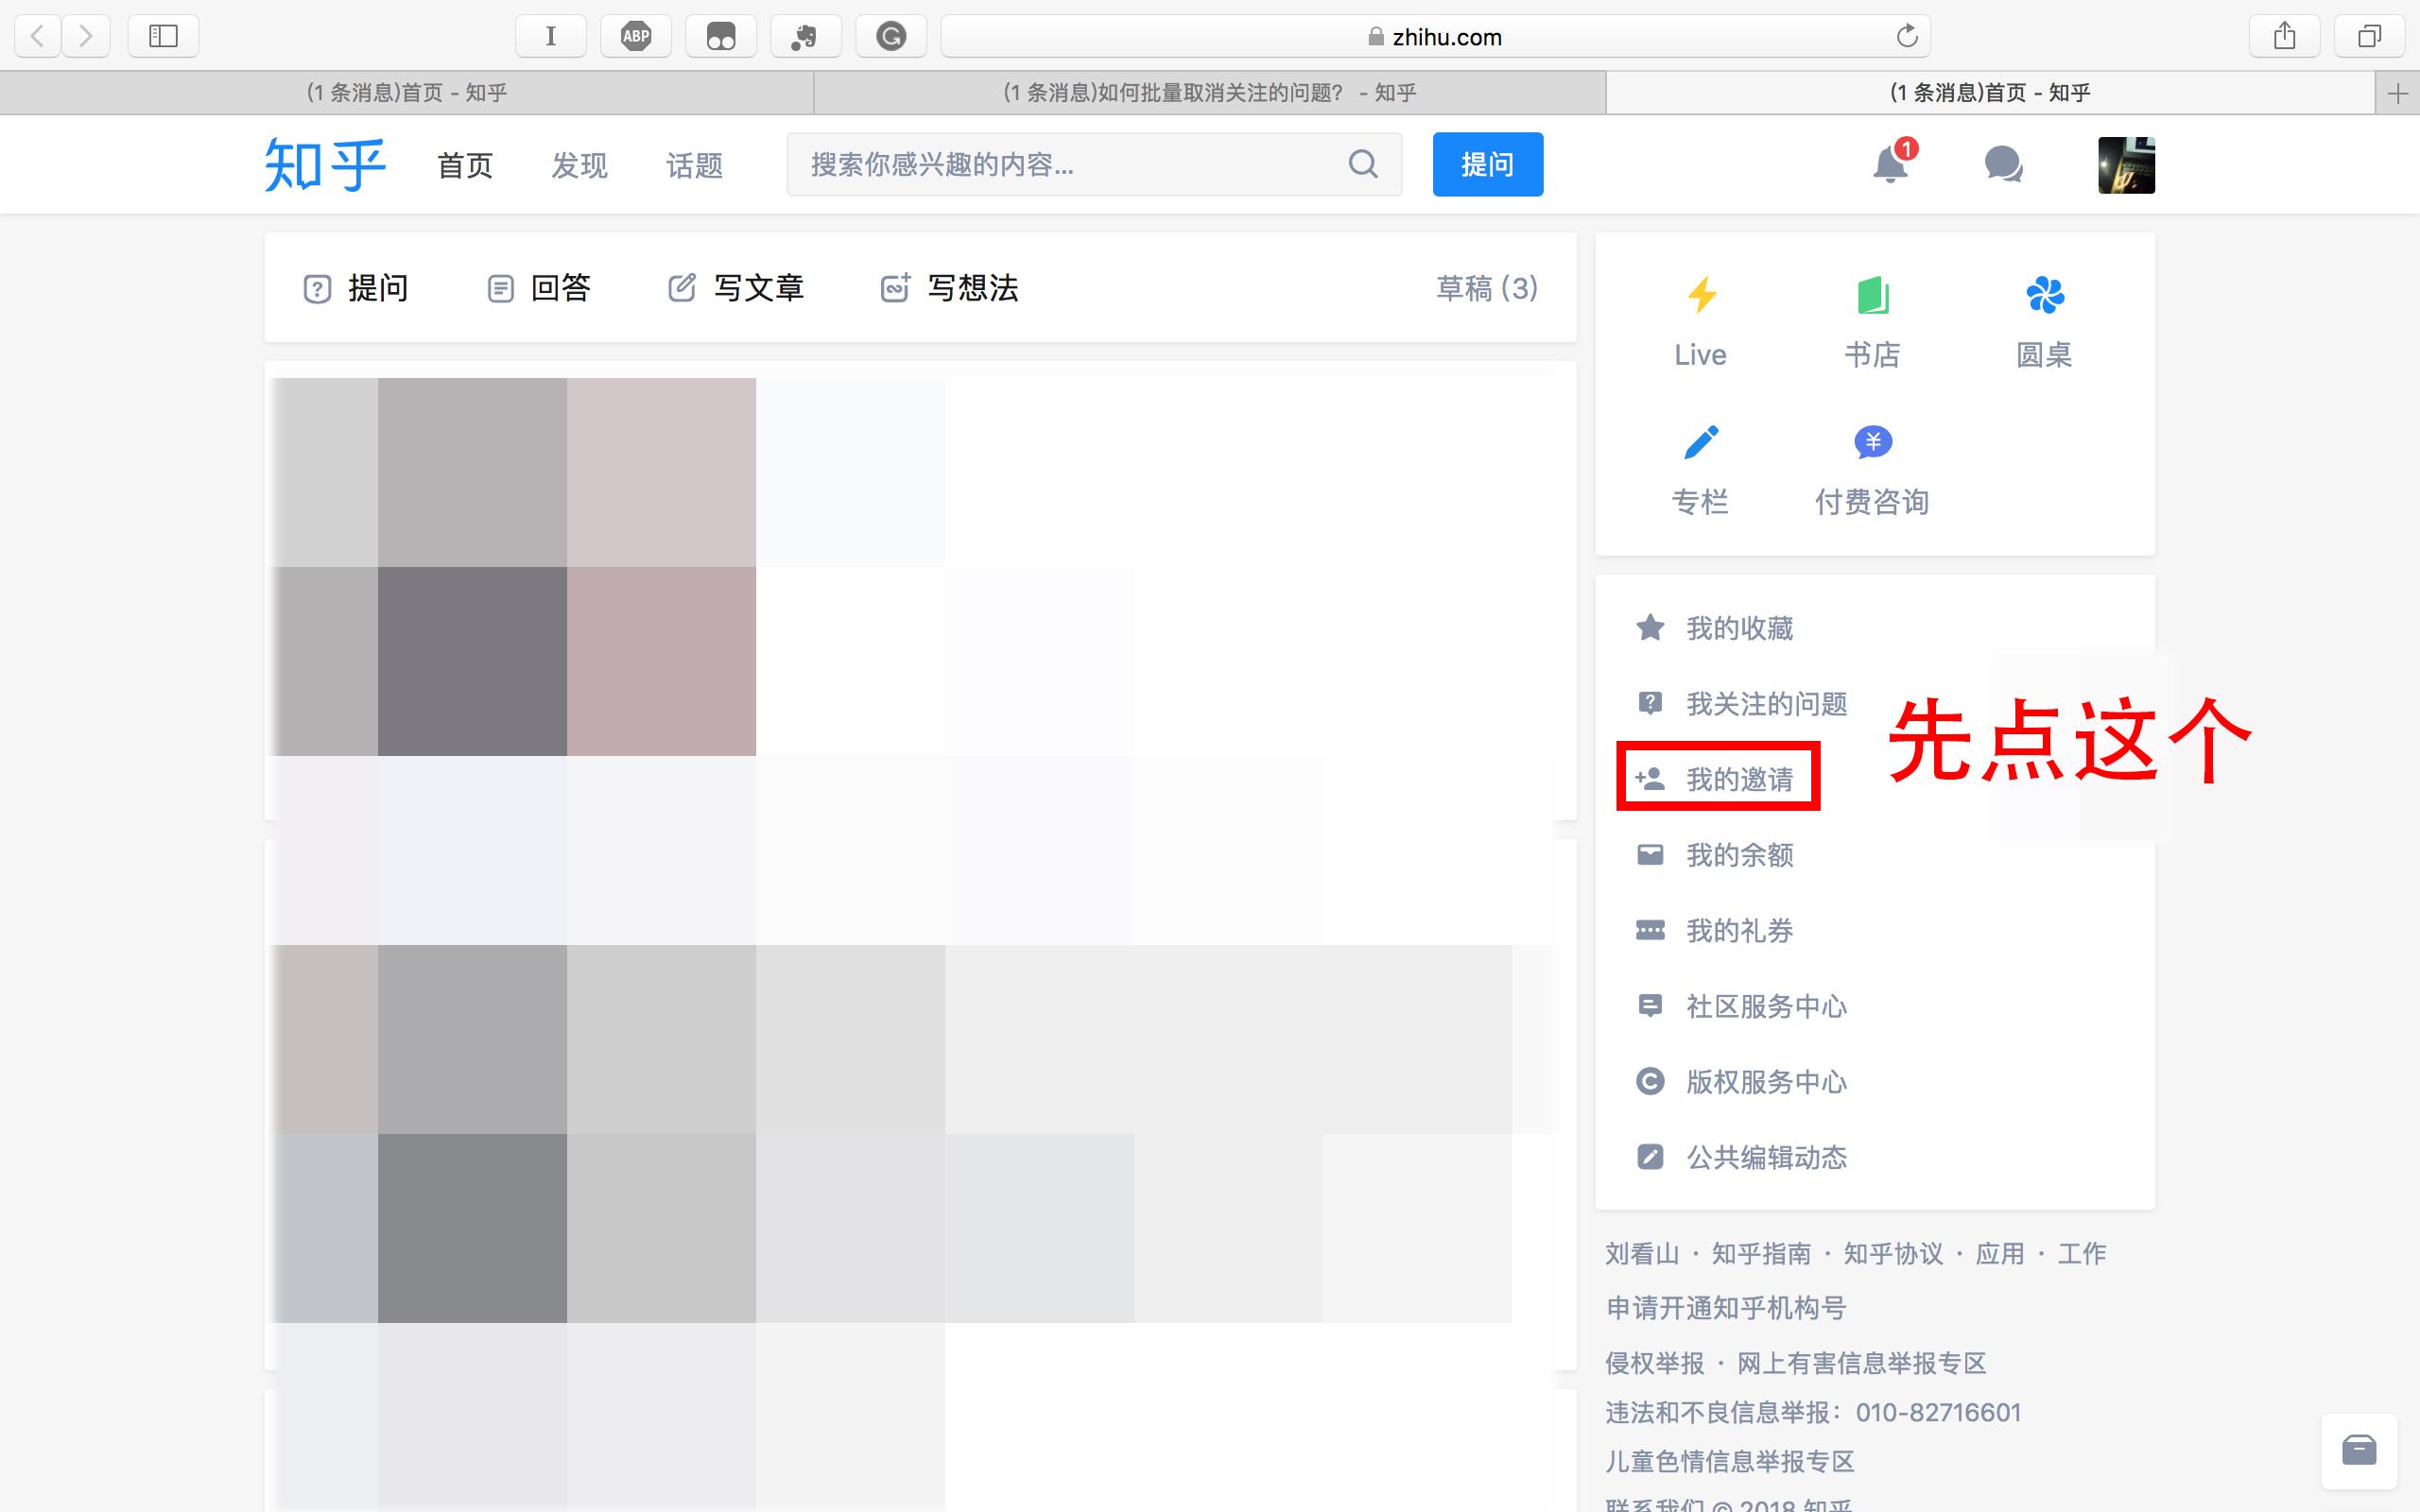Open the private messages chat icon
The width and height of the screenshot is (2420, 1512).
click(x=2003, y=164)
